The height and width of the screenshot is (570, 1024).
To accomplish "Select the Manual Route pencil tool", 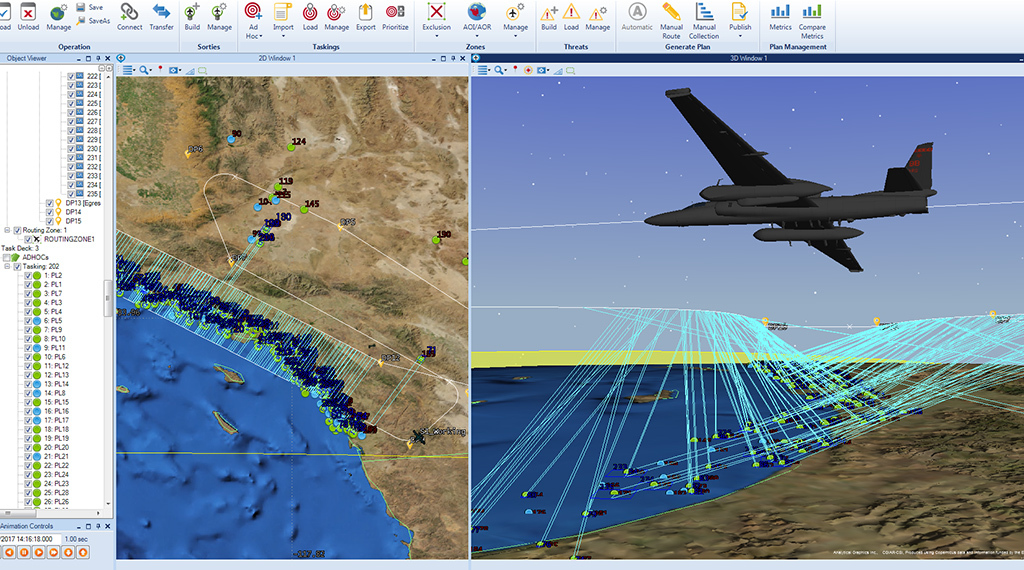I will point(671,16).
